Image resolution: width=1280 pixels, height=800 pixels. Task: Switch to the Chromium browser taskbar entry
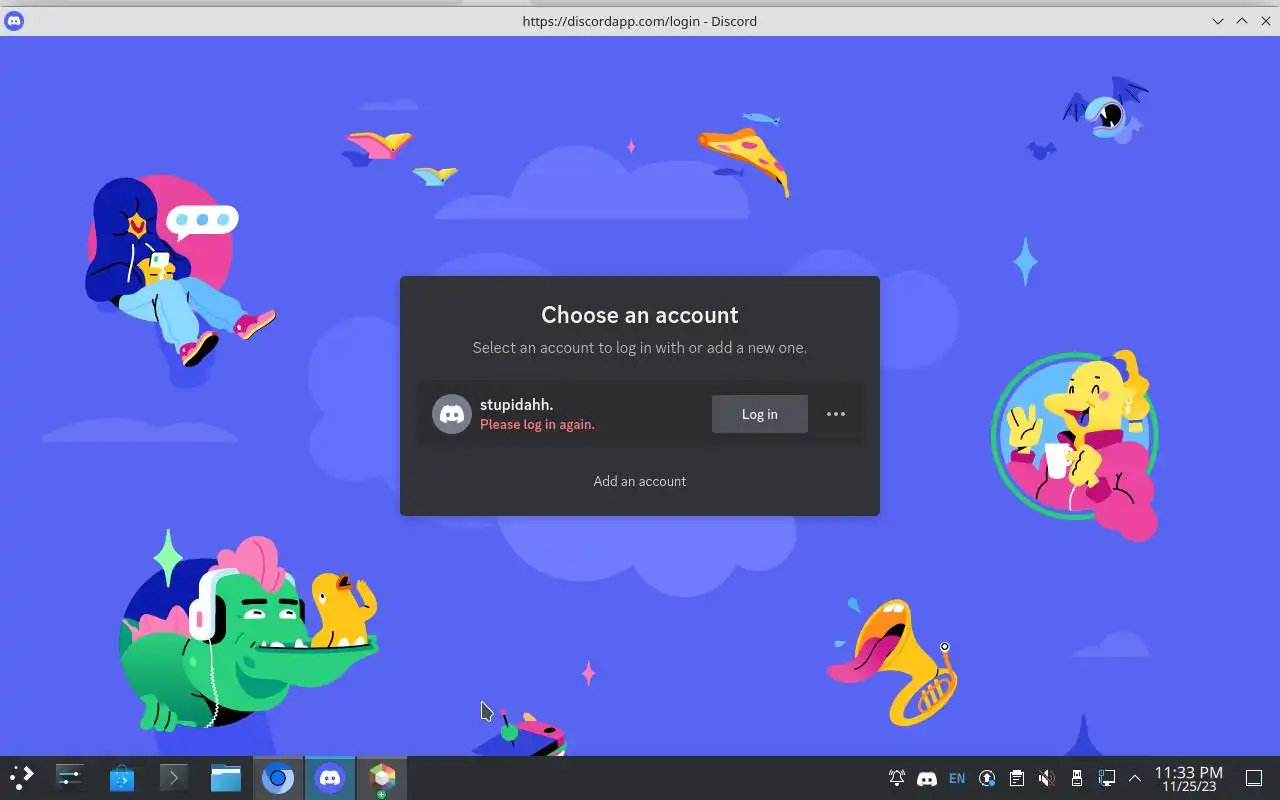[x=278, y=778]
